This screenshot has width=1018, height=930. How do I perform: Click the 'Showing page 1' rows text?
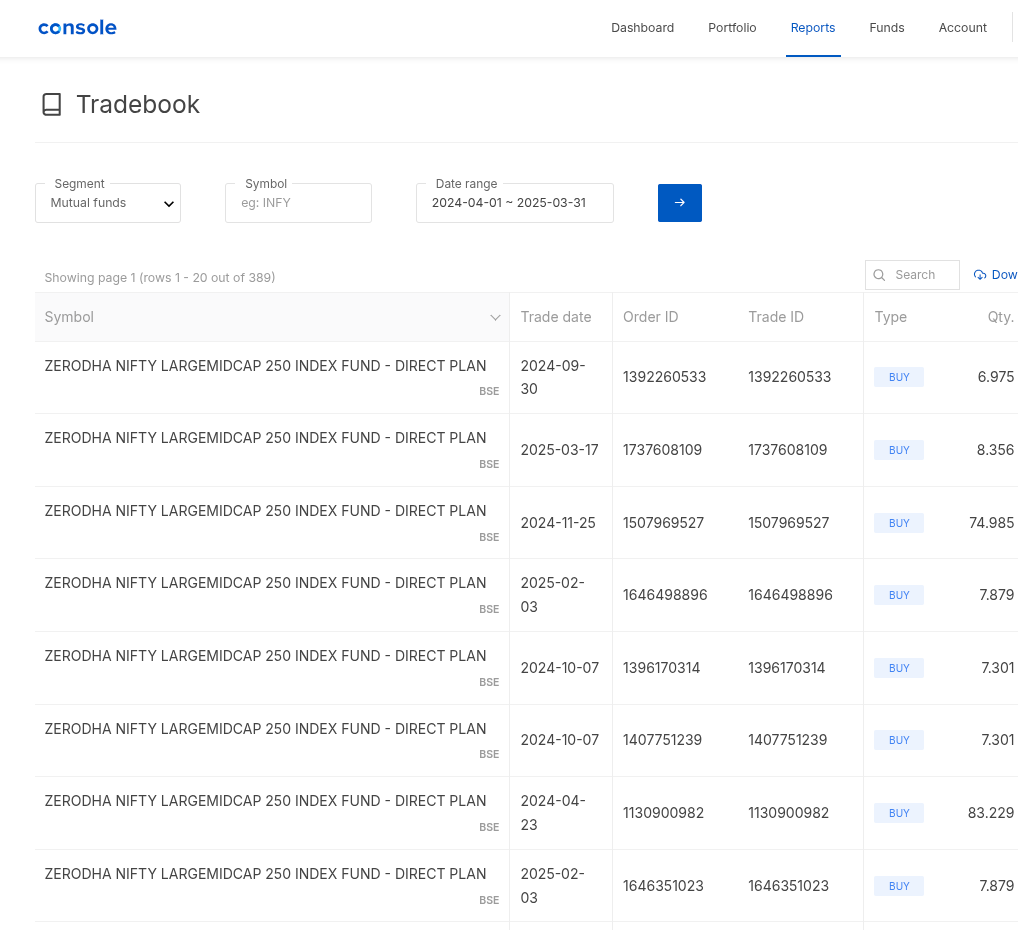pyautogui.click(x=160, y=277)
